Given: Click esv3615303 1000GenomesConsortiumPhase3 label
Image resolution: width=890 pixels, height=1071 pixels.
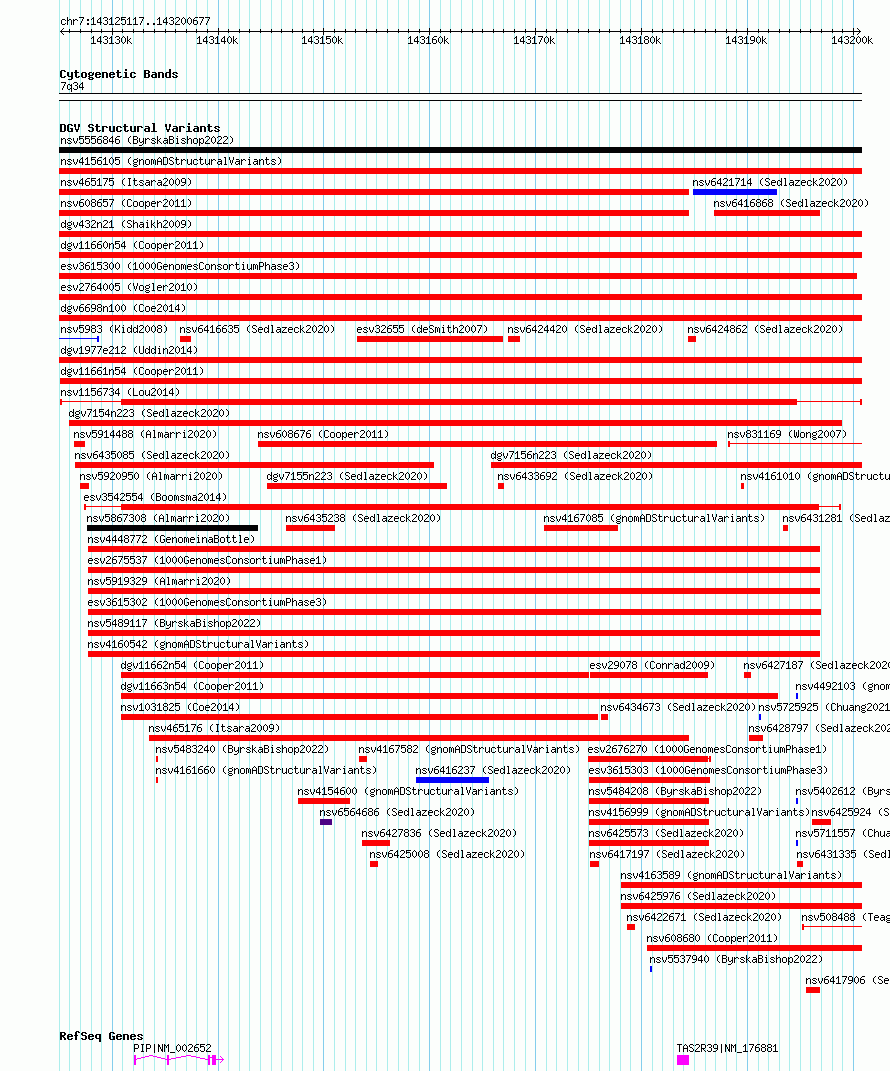Looking at the screenshot, I should [708, 770].
